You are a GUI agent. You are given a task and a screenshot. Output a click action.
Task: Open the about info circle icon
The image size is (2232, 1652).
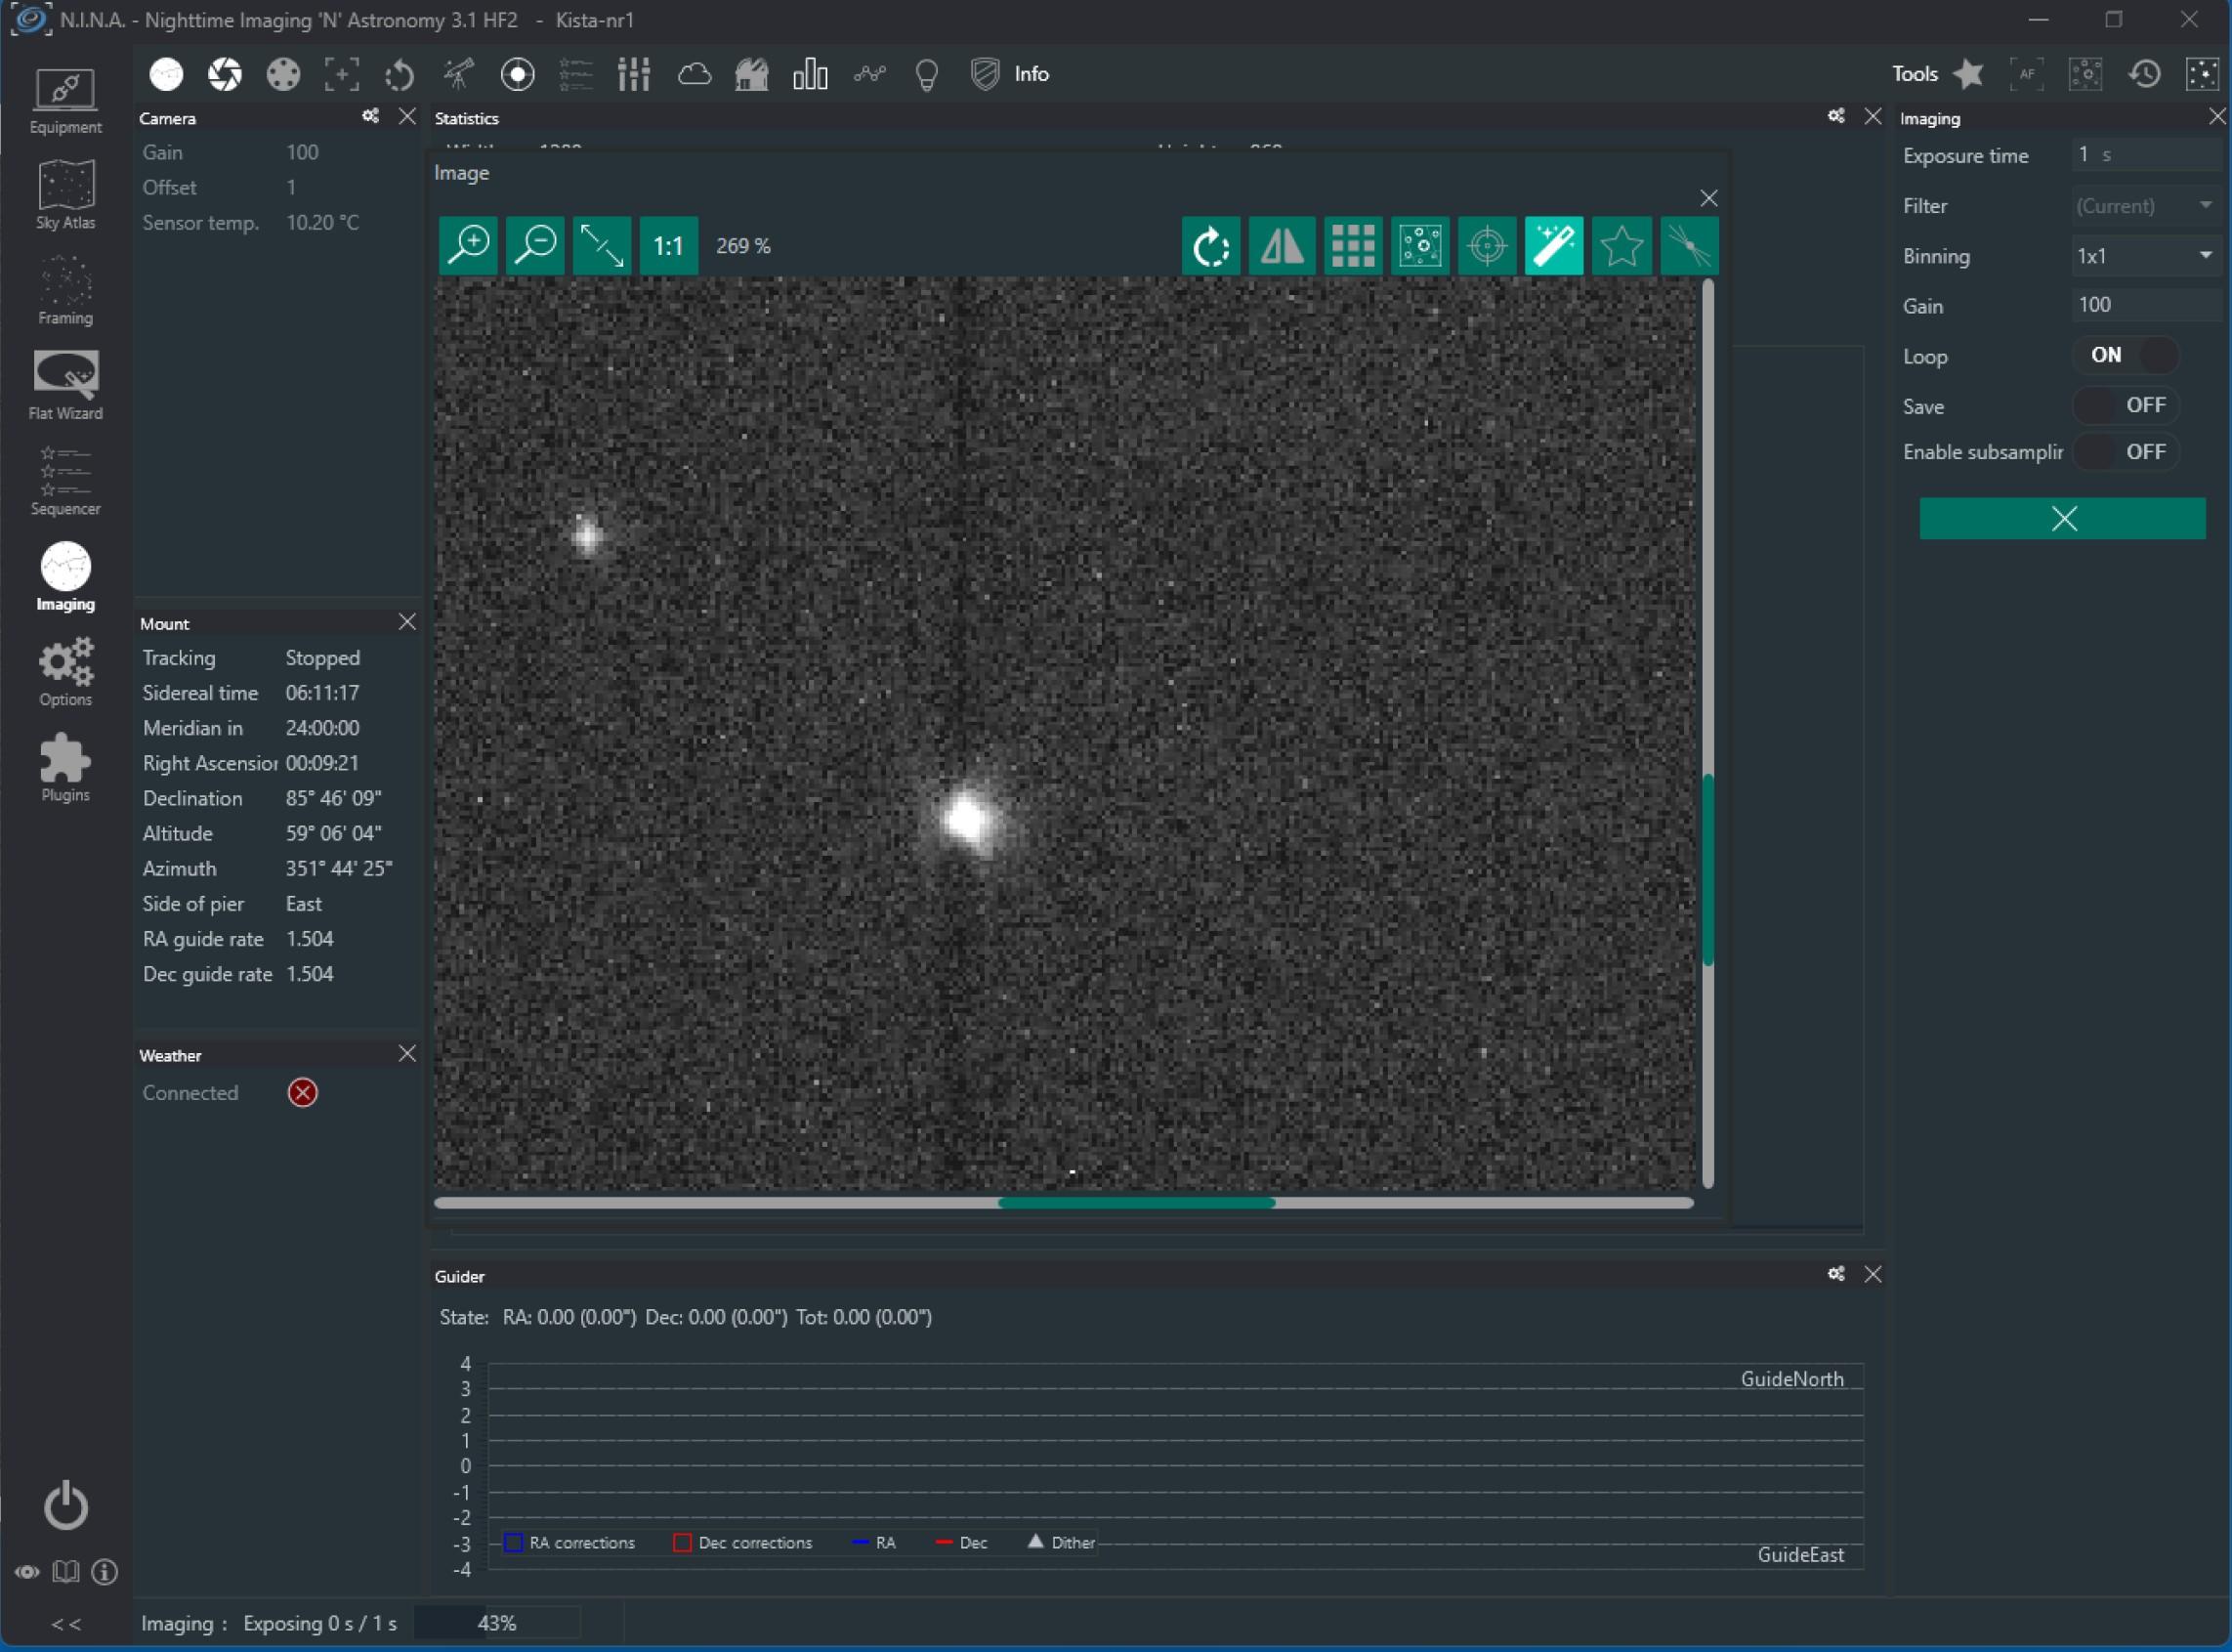104,1573
